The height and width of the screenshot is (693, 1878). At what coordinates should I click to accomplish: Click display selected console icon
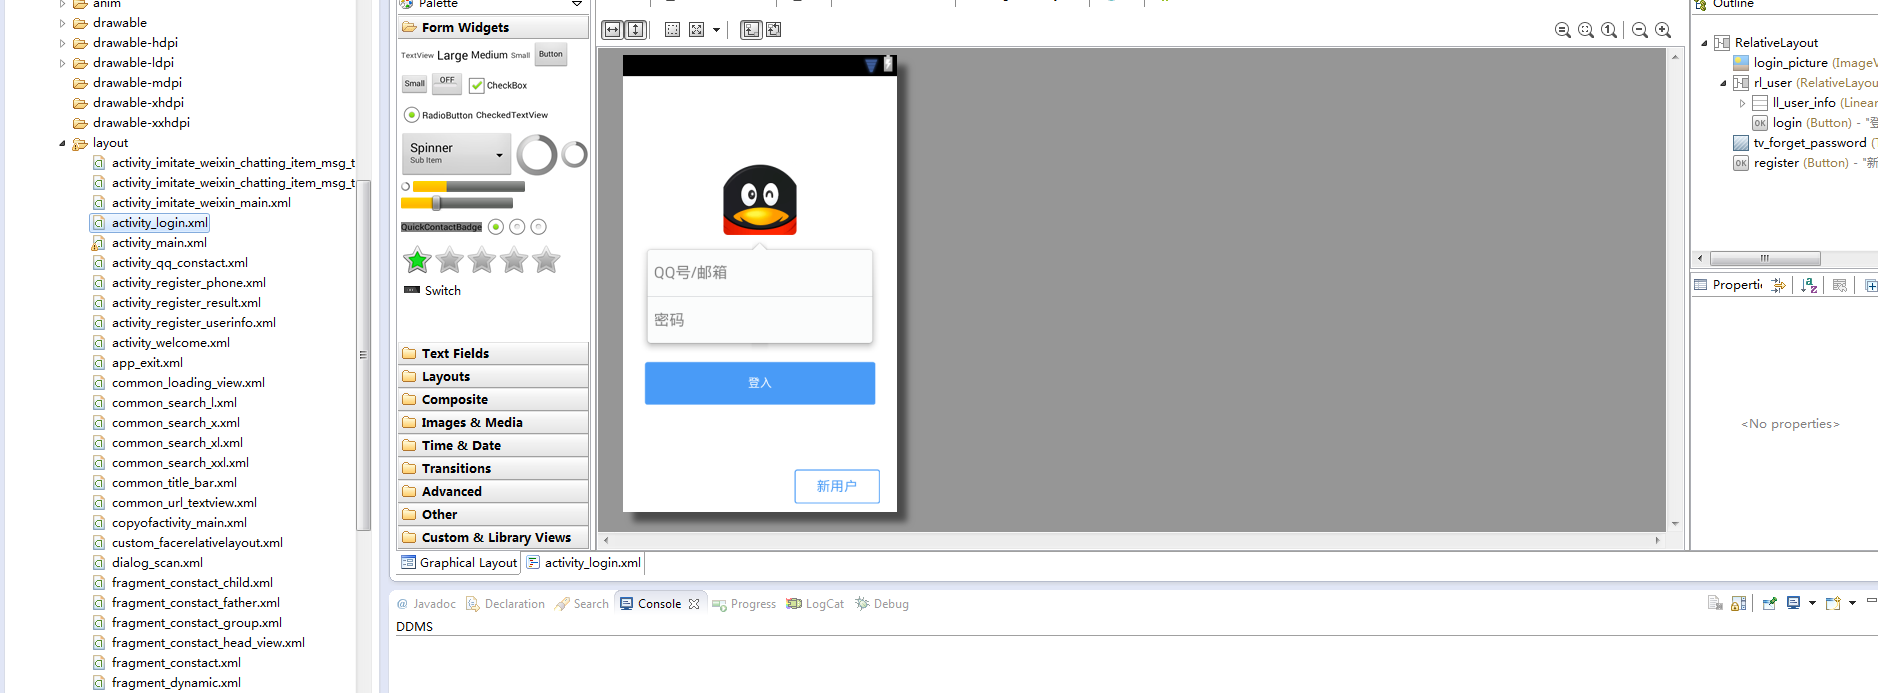point(1794,603)
